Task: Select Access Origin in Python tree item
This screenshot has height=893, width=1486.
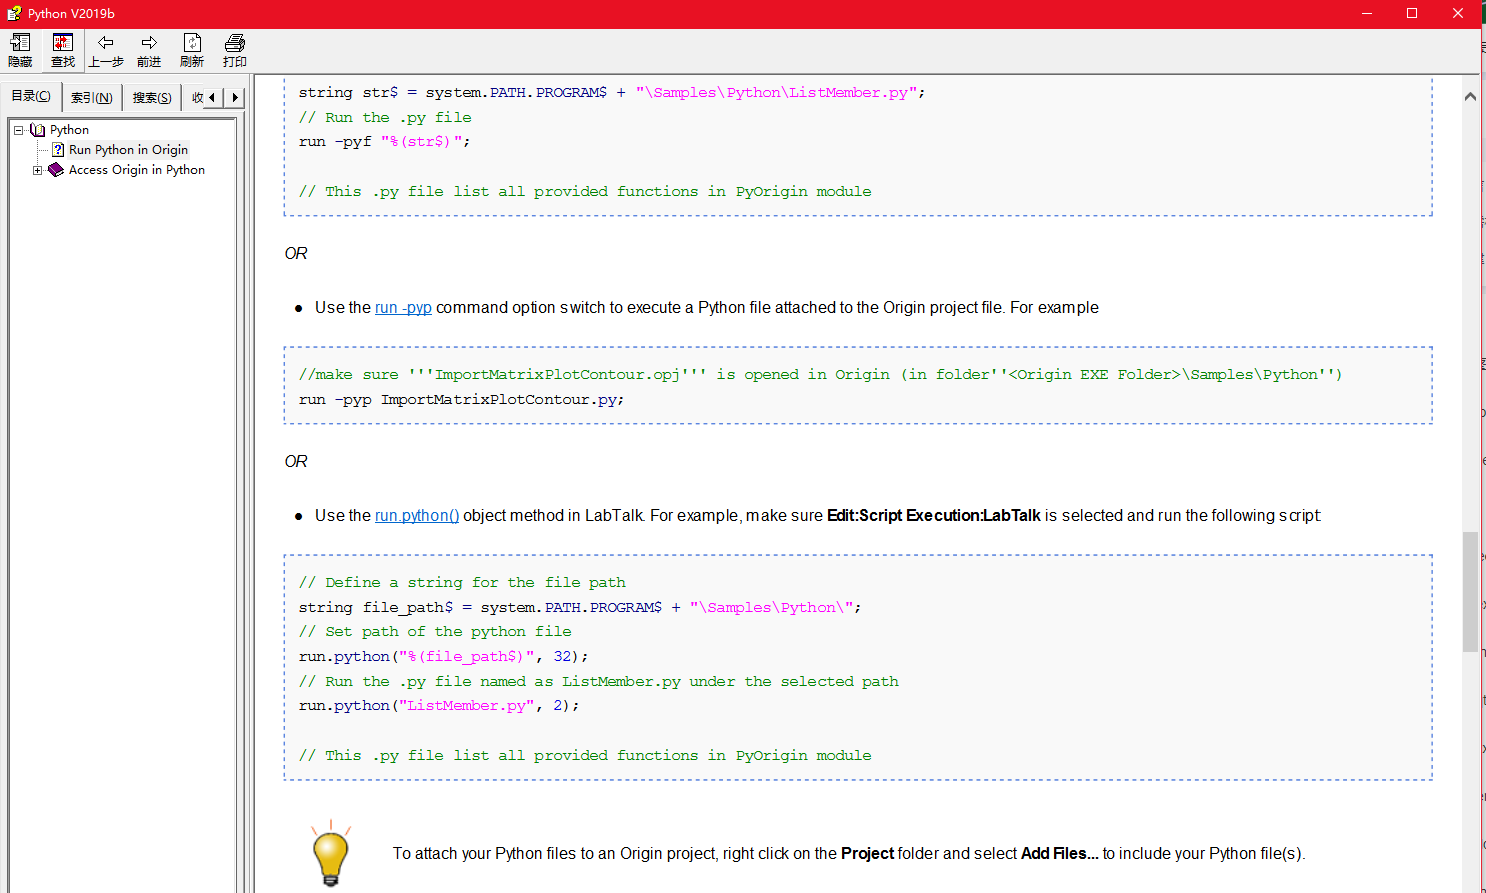Action: (137, 170)
